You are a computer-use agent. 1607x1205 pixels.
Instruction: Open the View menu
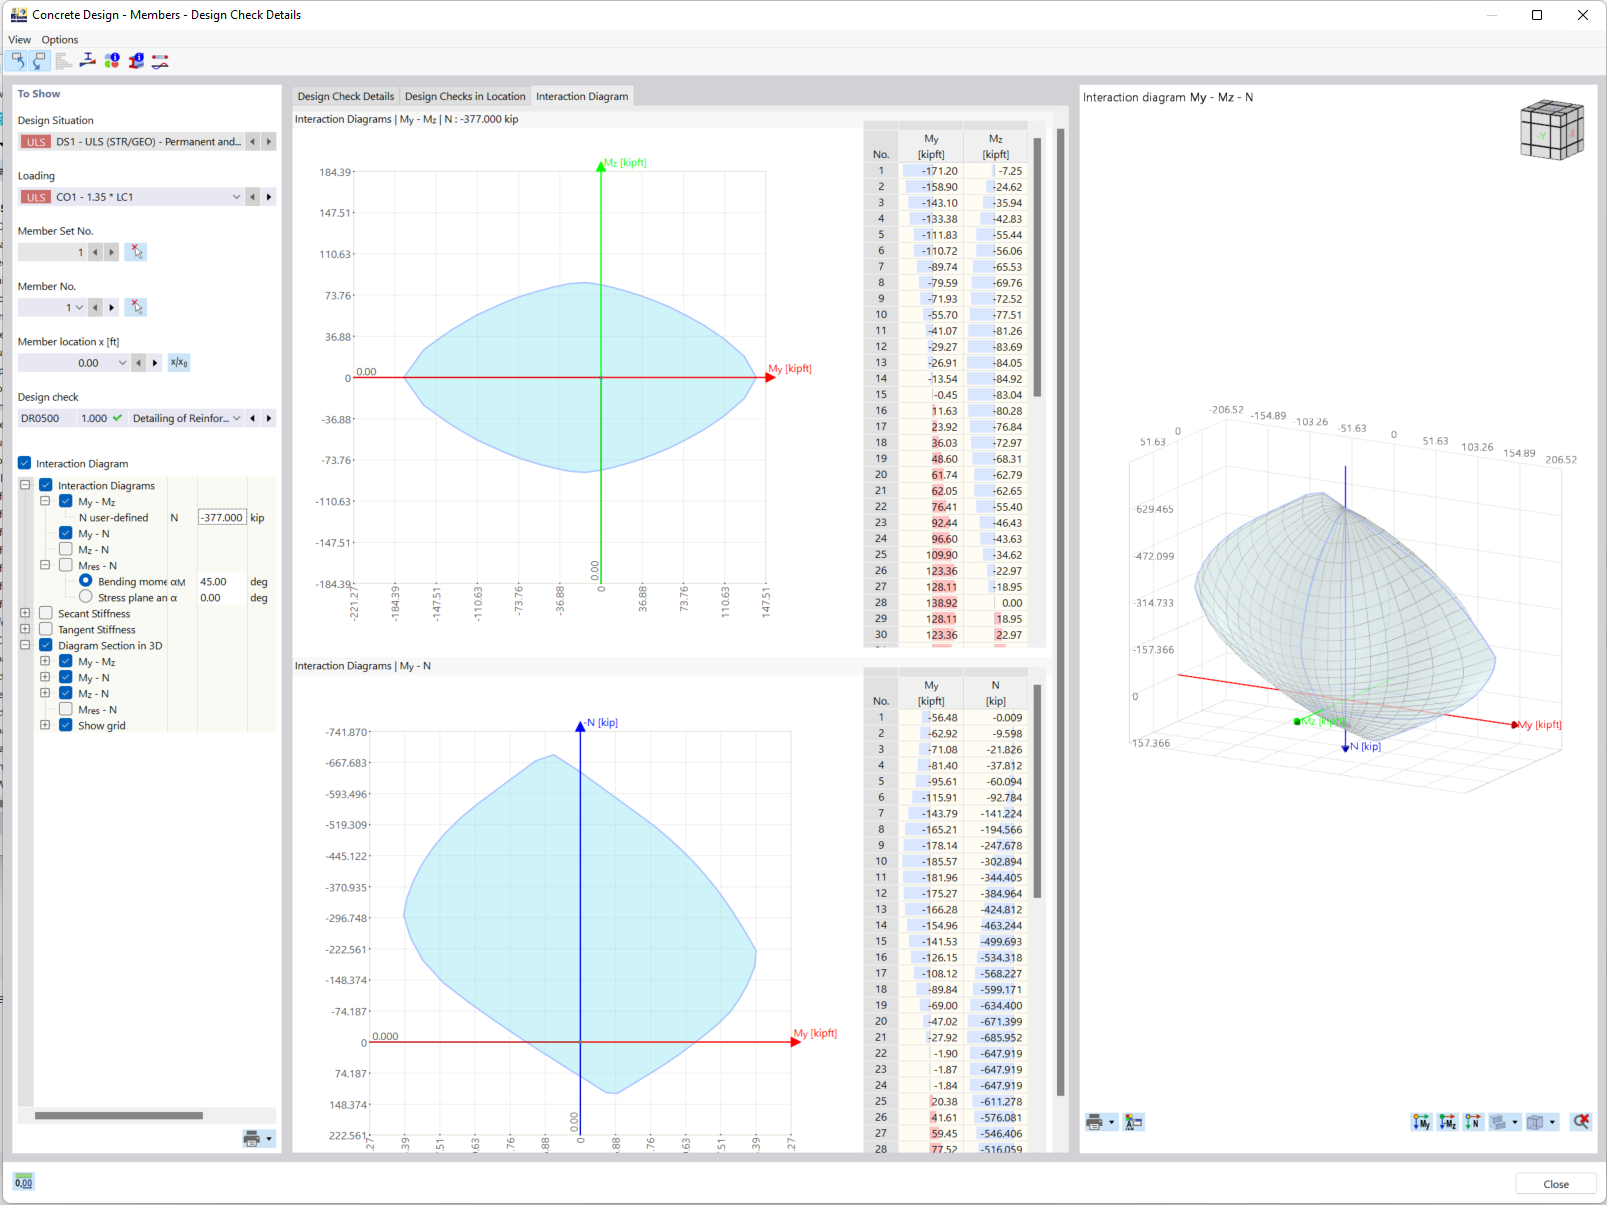pyautogui.click(x=19, y=39)
